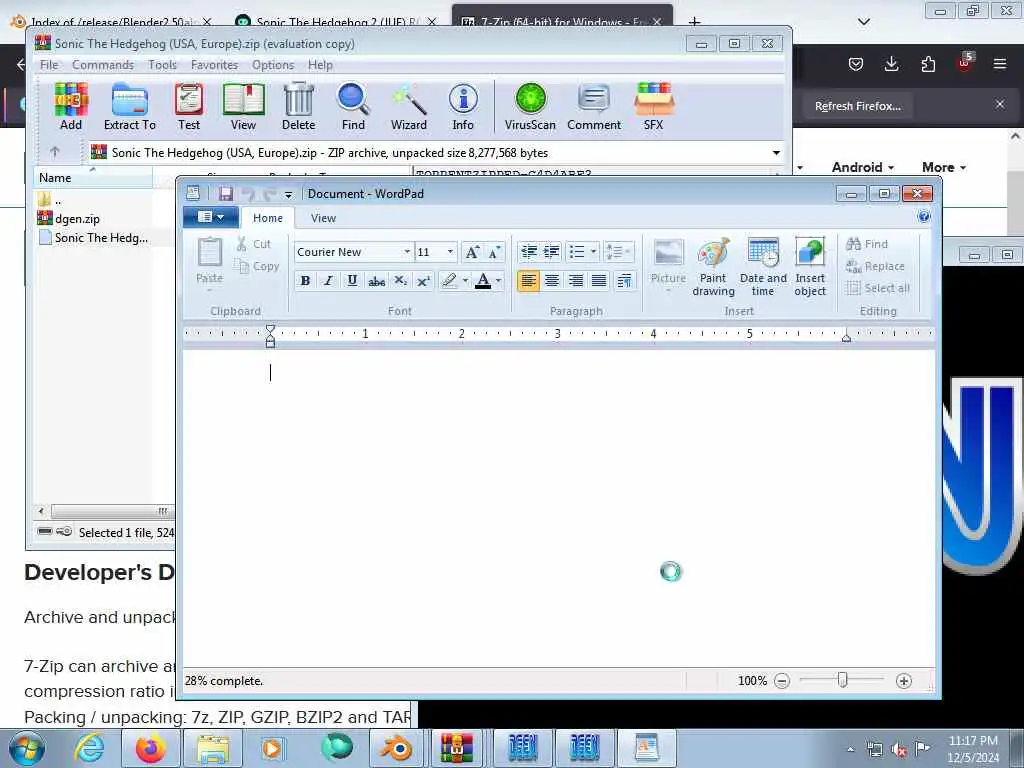Image resolution: width=1024 pixels, height=768 pixels.
Task: Launch the Wizard icon in WinRAR
Action: tap(409, 106)
